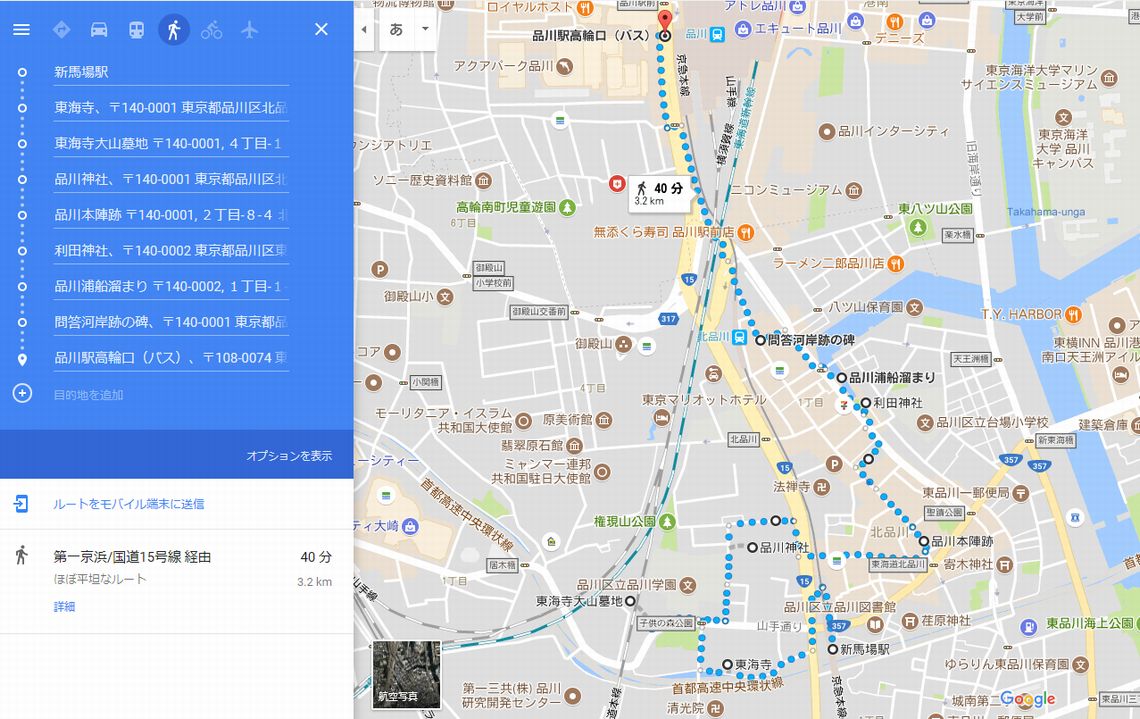Edit the 東海寺 waypoint field

(x=171, y=108)
